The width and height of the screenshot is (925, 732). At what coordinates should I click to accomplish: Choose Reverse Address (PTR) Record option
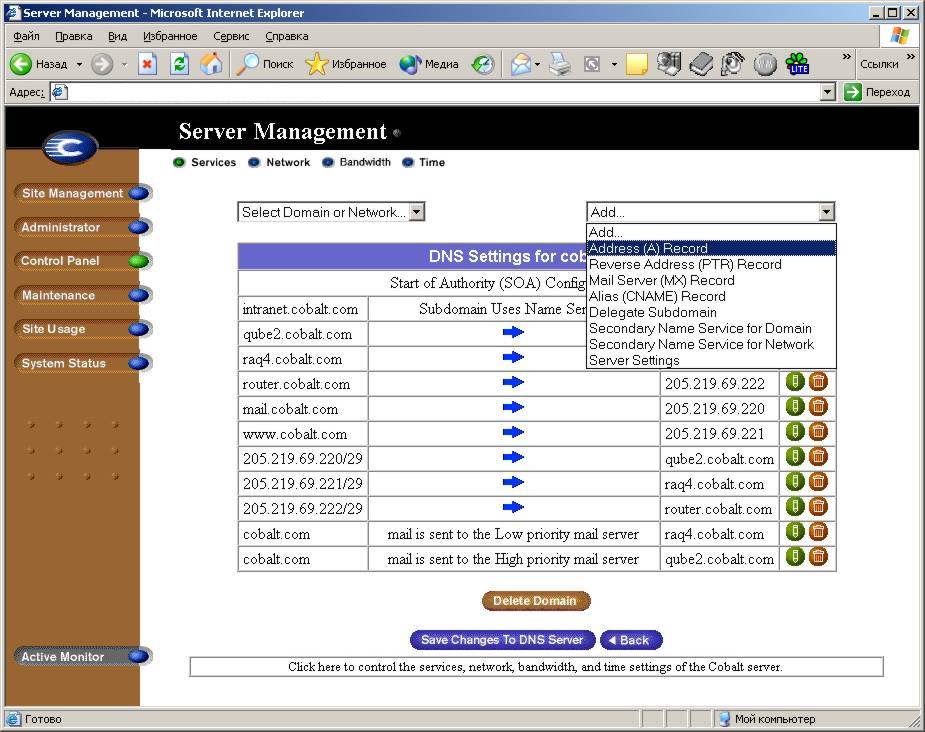click(x=711, y=264)
